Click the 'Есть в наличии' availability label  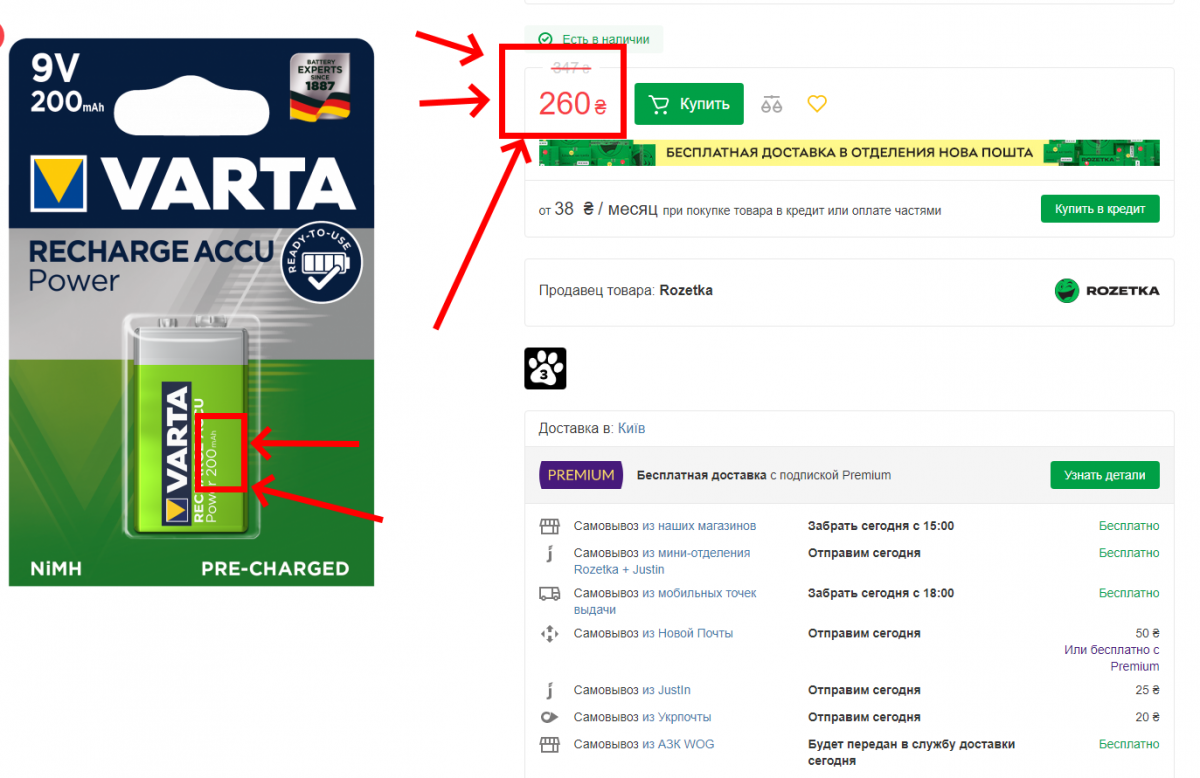[x=606, y=40]
